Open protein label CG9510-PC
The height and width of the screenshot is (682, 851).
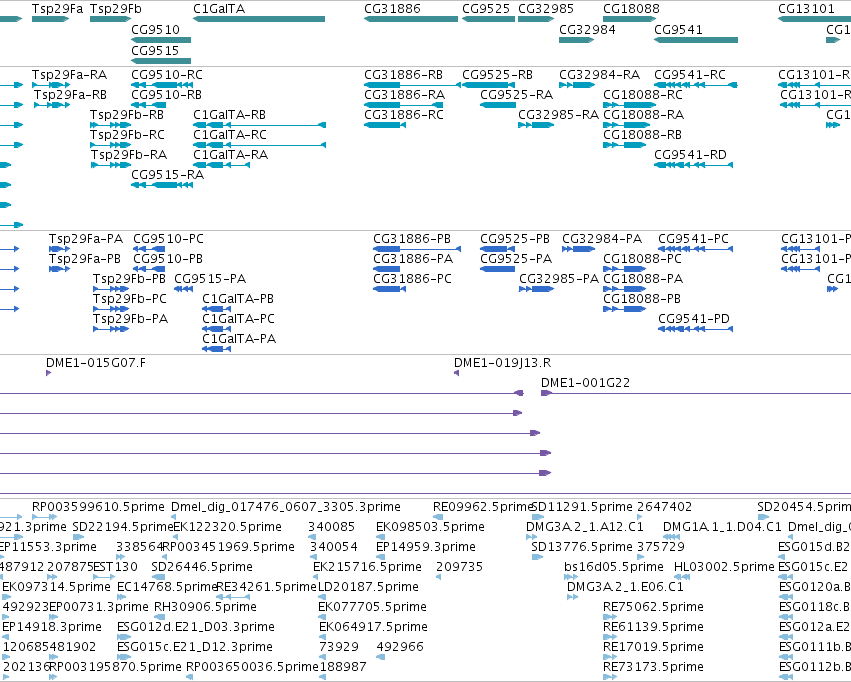click(x=169, y=239)
